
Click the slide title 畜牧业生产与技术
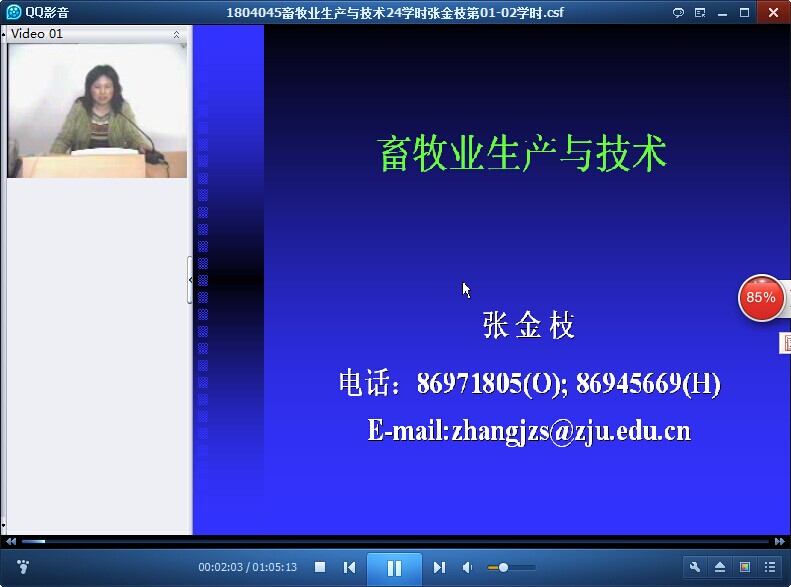[x=522, y=154]
